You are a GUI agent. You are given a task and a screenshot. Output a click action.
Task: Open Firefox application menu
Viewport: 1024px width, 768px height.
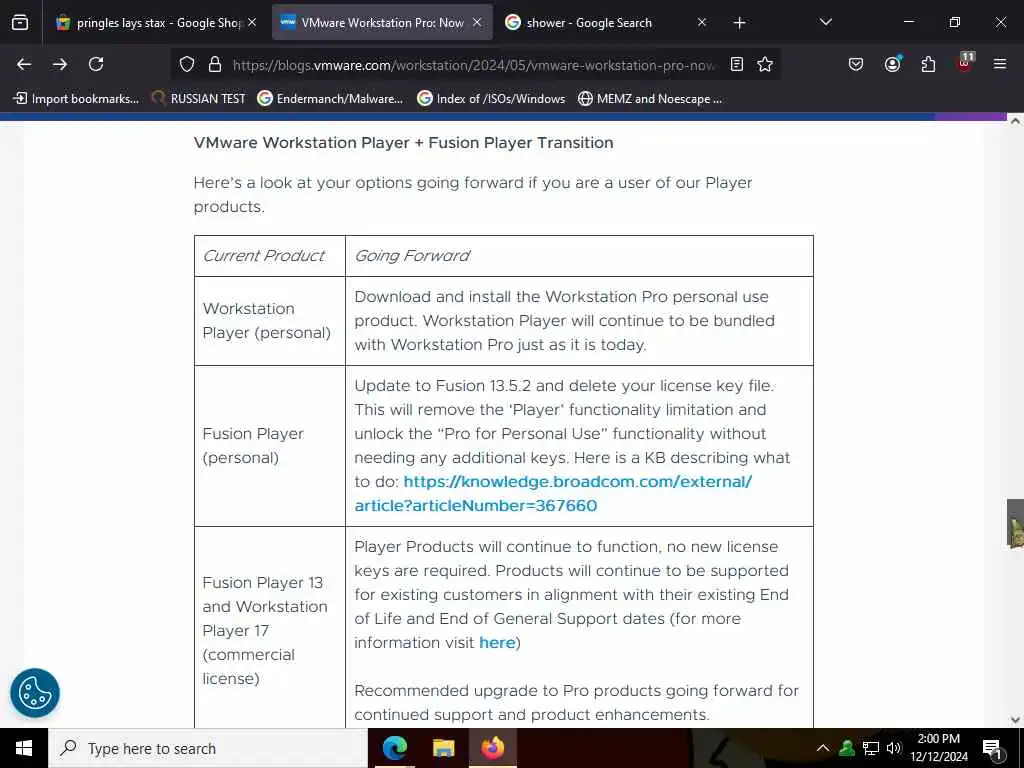click(x=1000, y=64)
